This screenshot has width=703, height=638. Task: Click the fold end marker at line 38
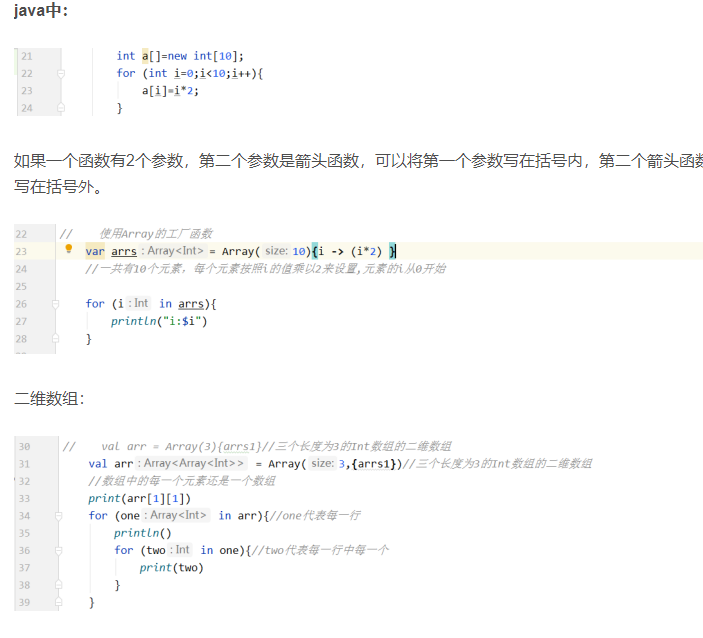58,585
